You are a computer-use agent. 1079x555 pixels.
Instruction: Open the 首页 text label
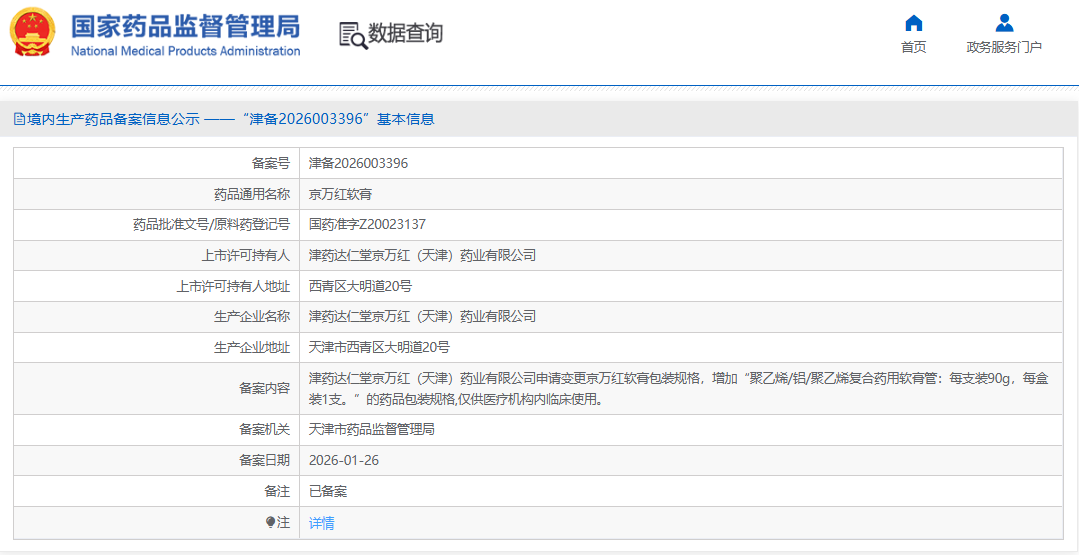click(913, 47)
